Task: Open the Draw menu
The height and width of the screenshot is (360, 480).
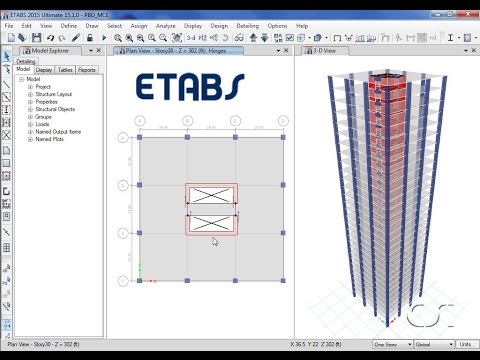Action: tap(92, 26)
